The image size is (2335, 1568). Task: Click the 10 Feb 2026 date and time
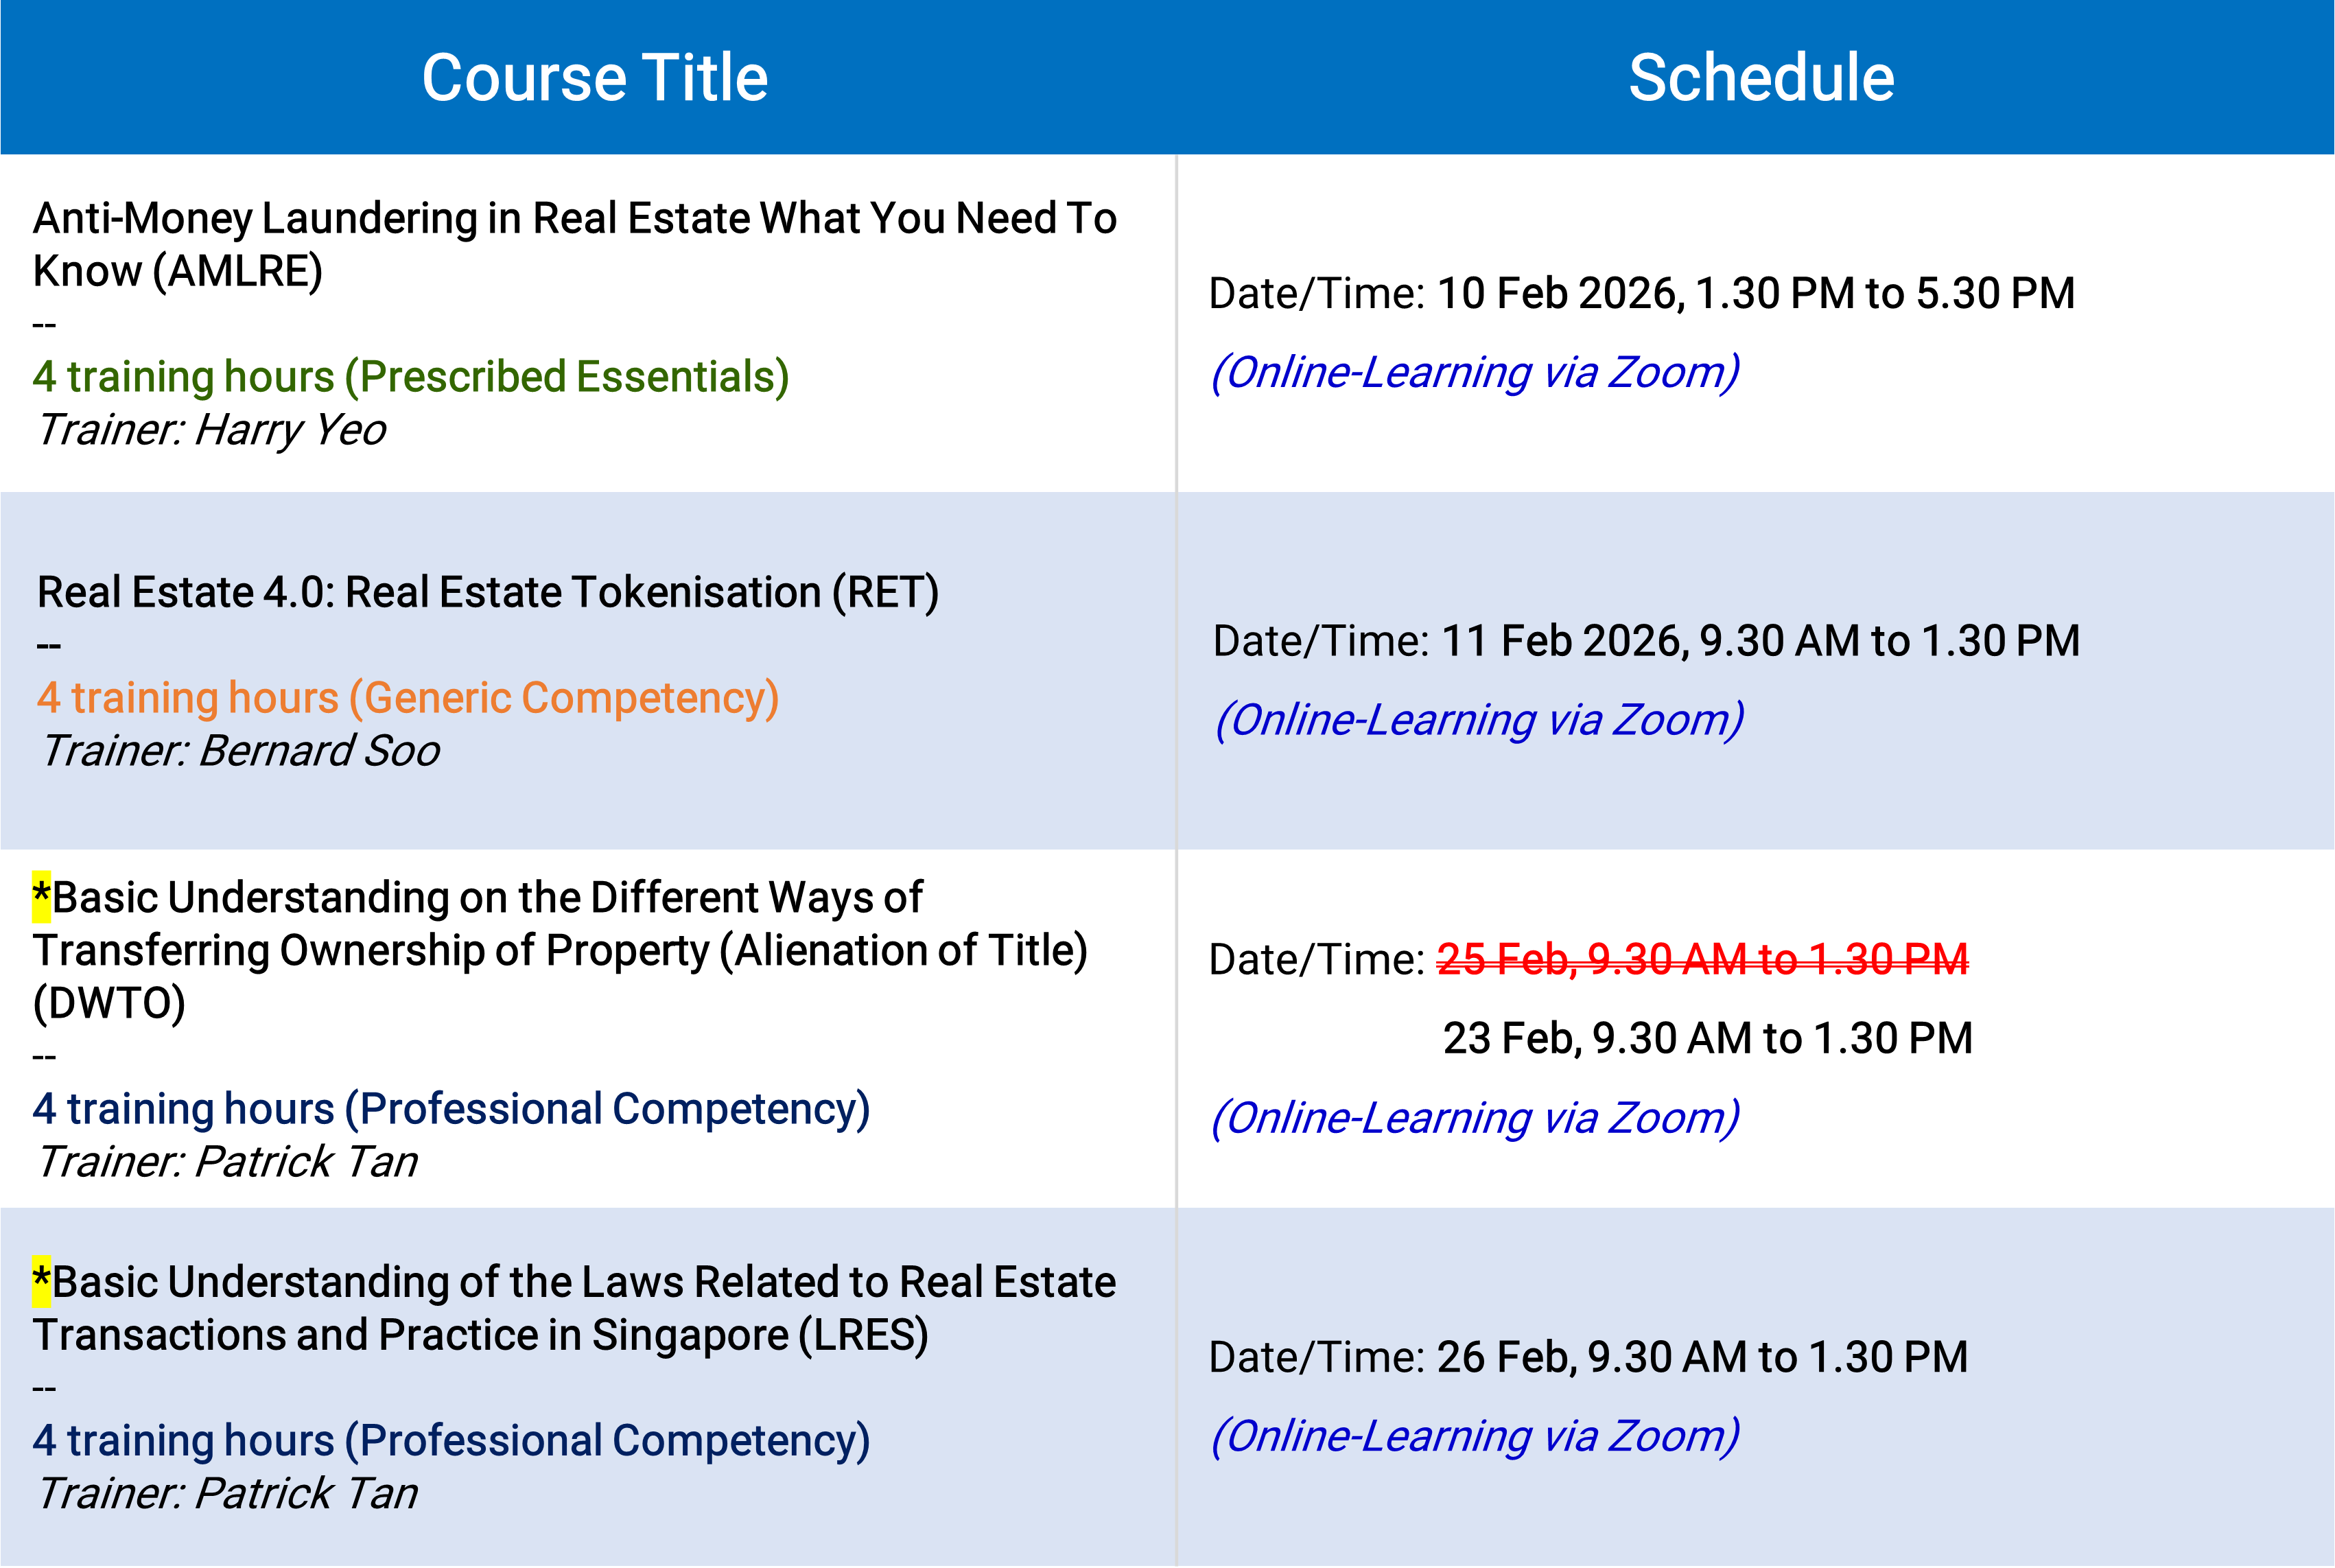[x=1755, y=294]
